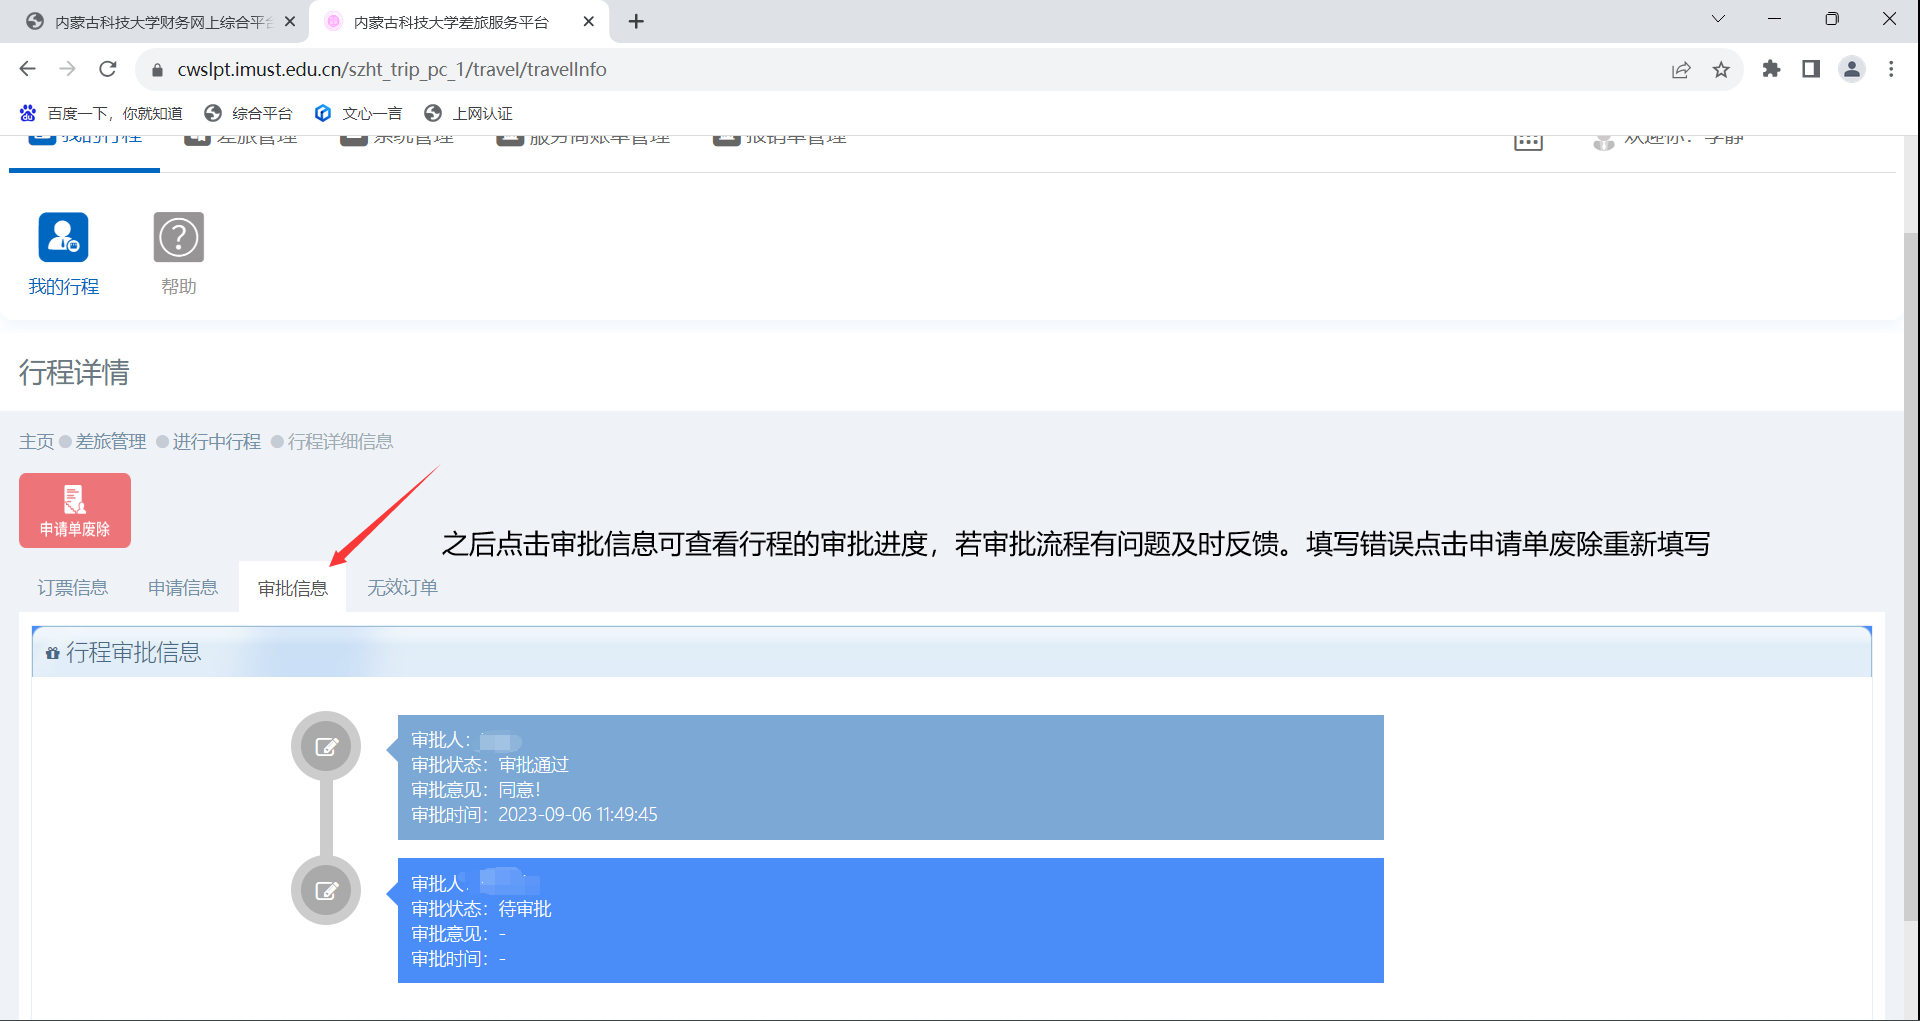Image resolution: width=1920 pixels, height=1021 pixels.
Task: Select the 申请信息 tab
Action: coord(183,588)
